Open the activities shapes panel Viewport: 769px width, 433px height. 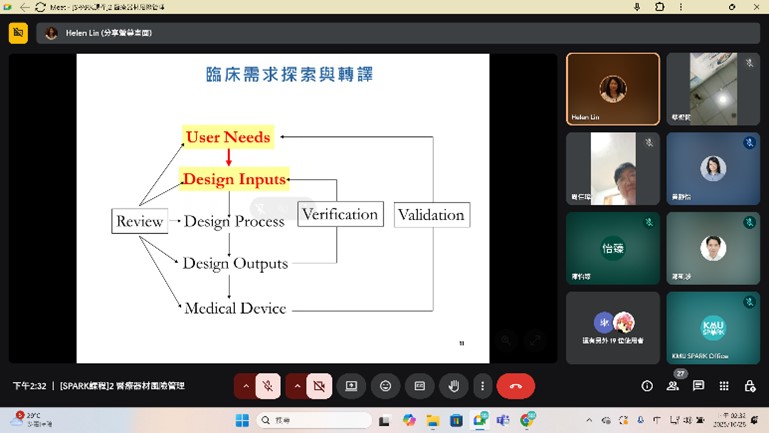coord(724,386)
